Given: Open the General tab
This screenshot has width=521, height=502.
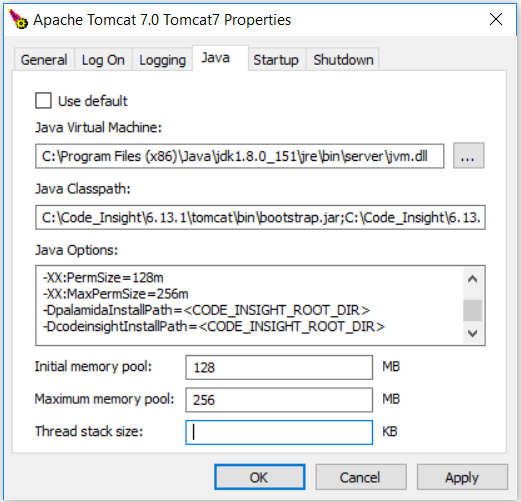Looking at the screenshot, I should [44, 60].
